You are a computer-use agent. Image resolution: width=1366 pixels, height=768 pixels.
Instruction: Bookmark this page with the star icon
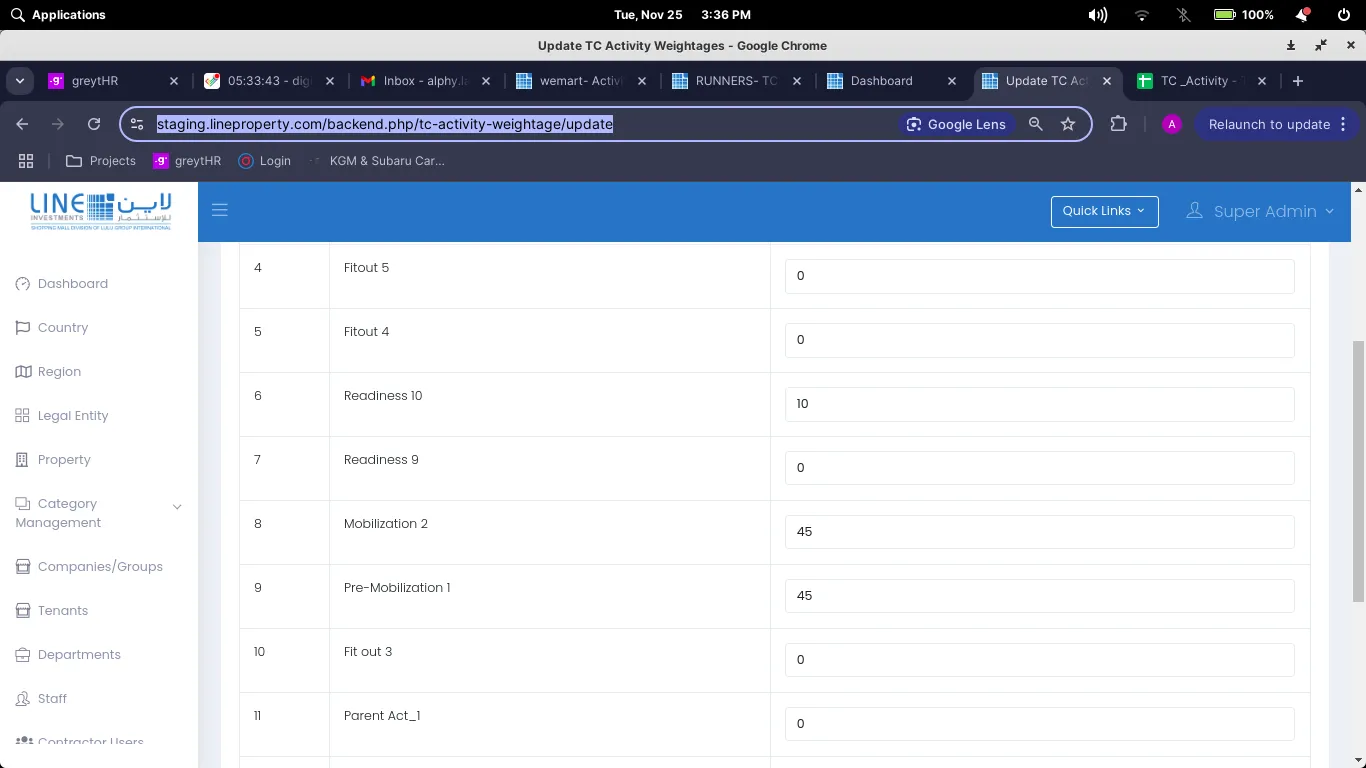(1068, 125)
